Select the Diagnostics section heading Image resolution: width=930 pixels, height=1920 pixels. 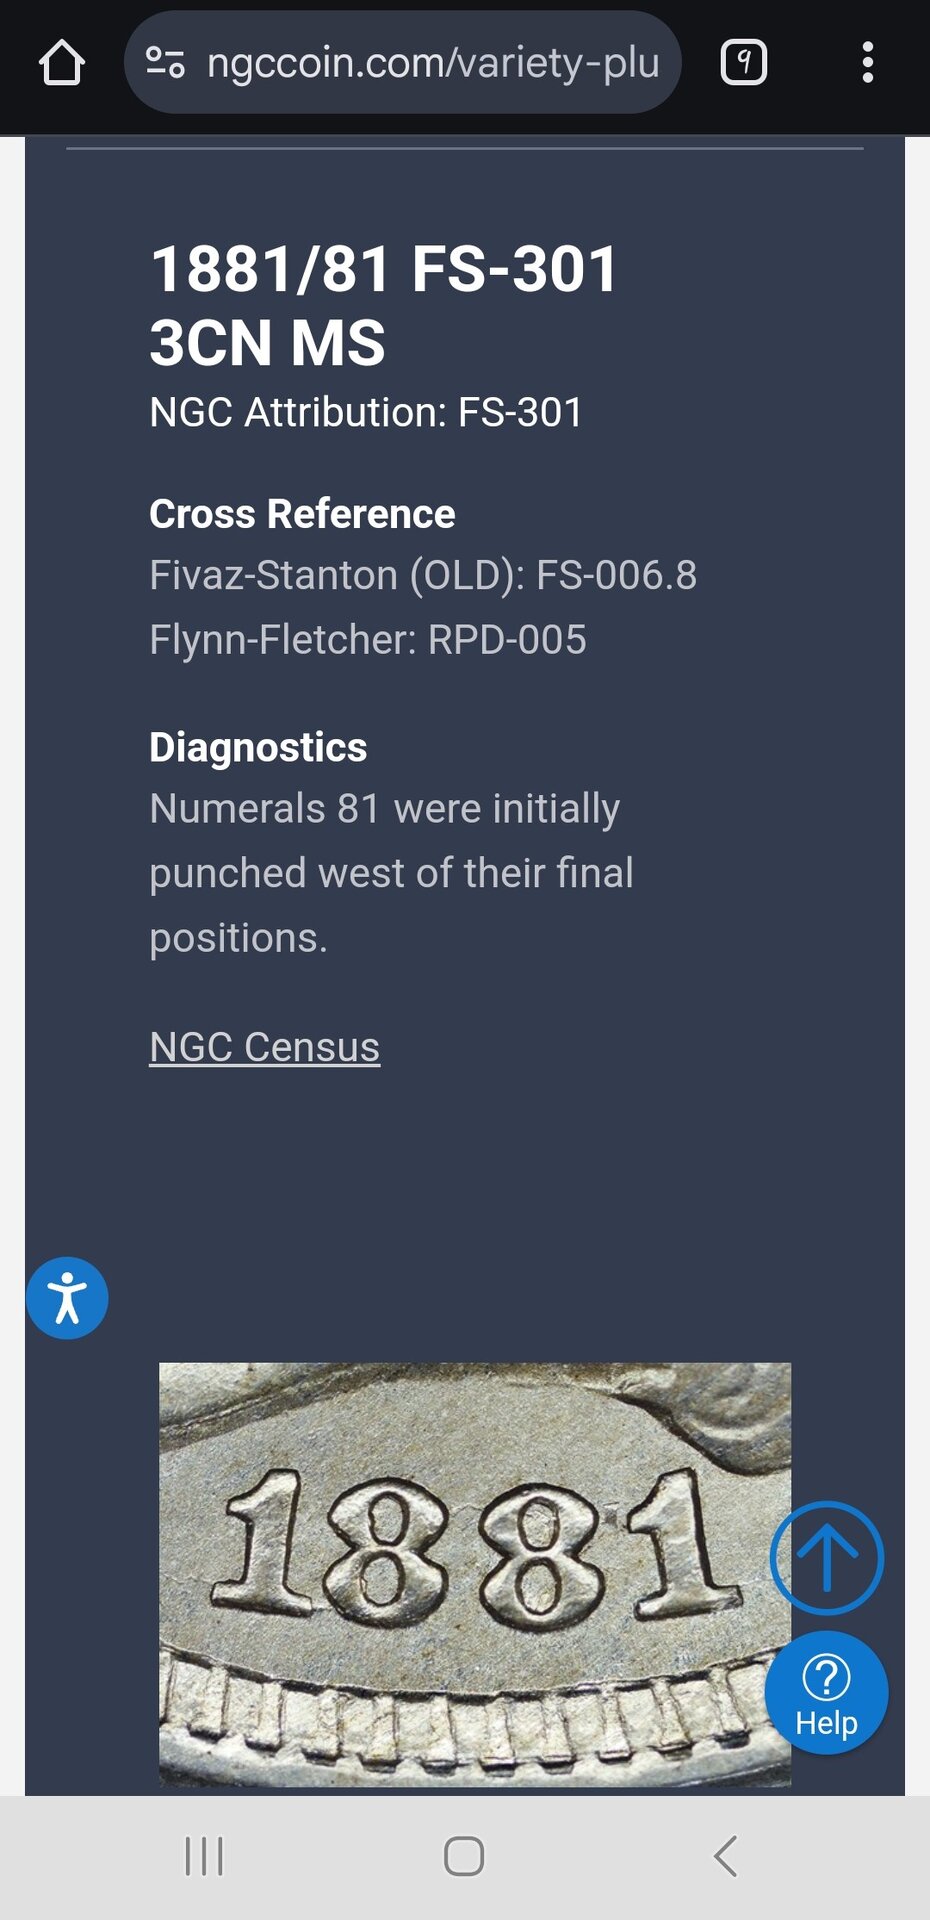[x=258, y=747]
